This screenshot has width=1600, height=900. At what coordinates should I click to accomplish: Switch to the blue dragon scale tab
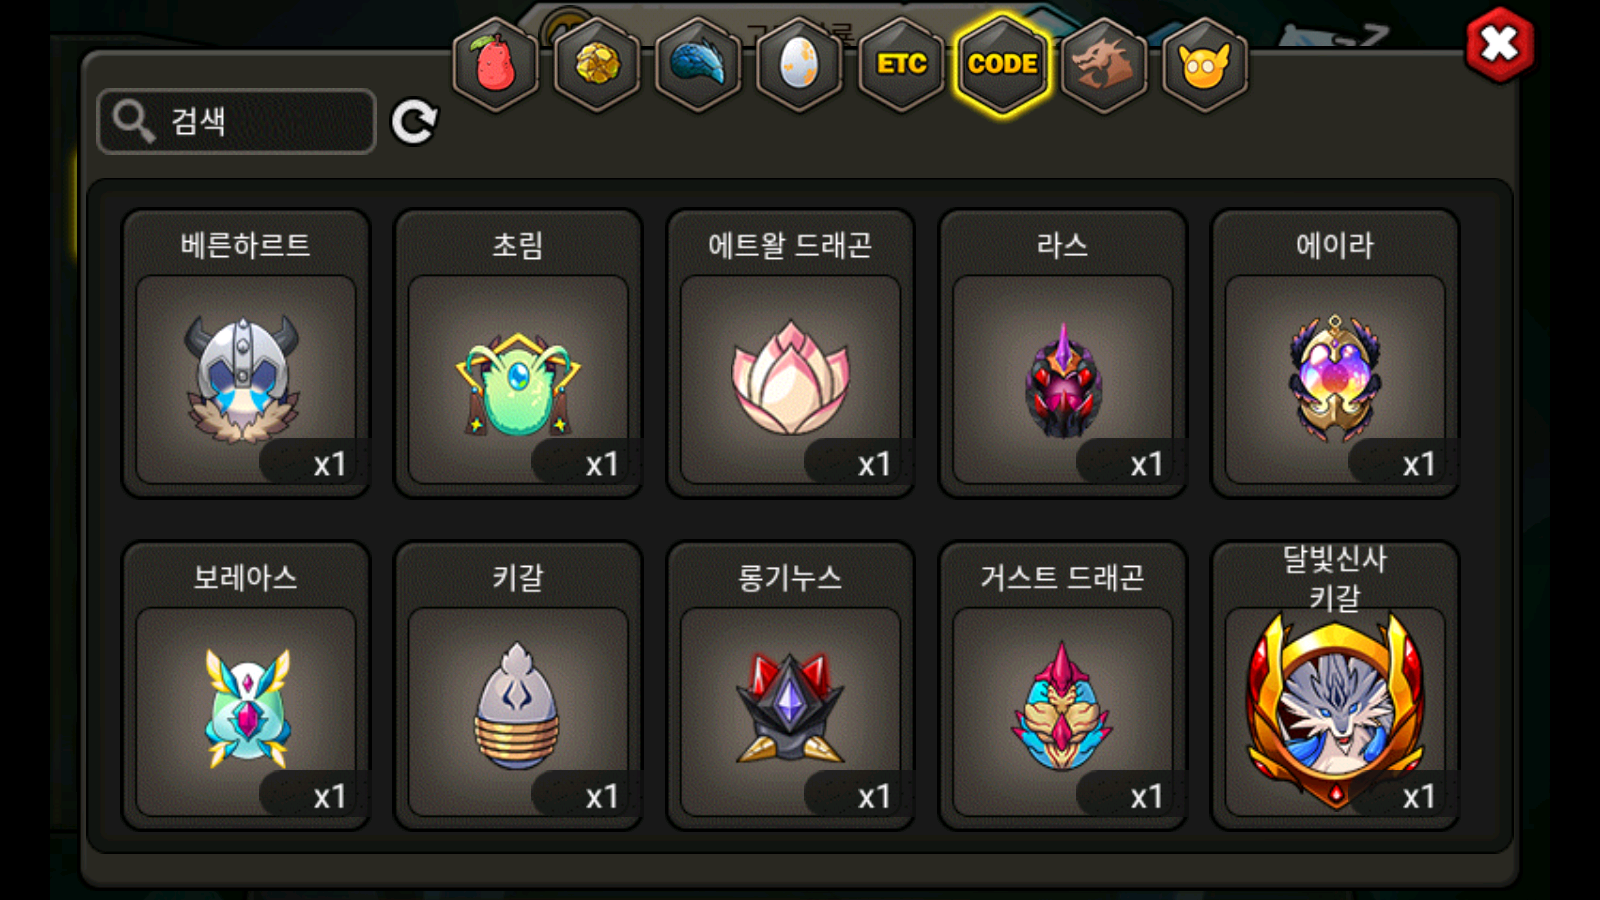tap(698, 65)
